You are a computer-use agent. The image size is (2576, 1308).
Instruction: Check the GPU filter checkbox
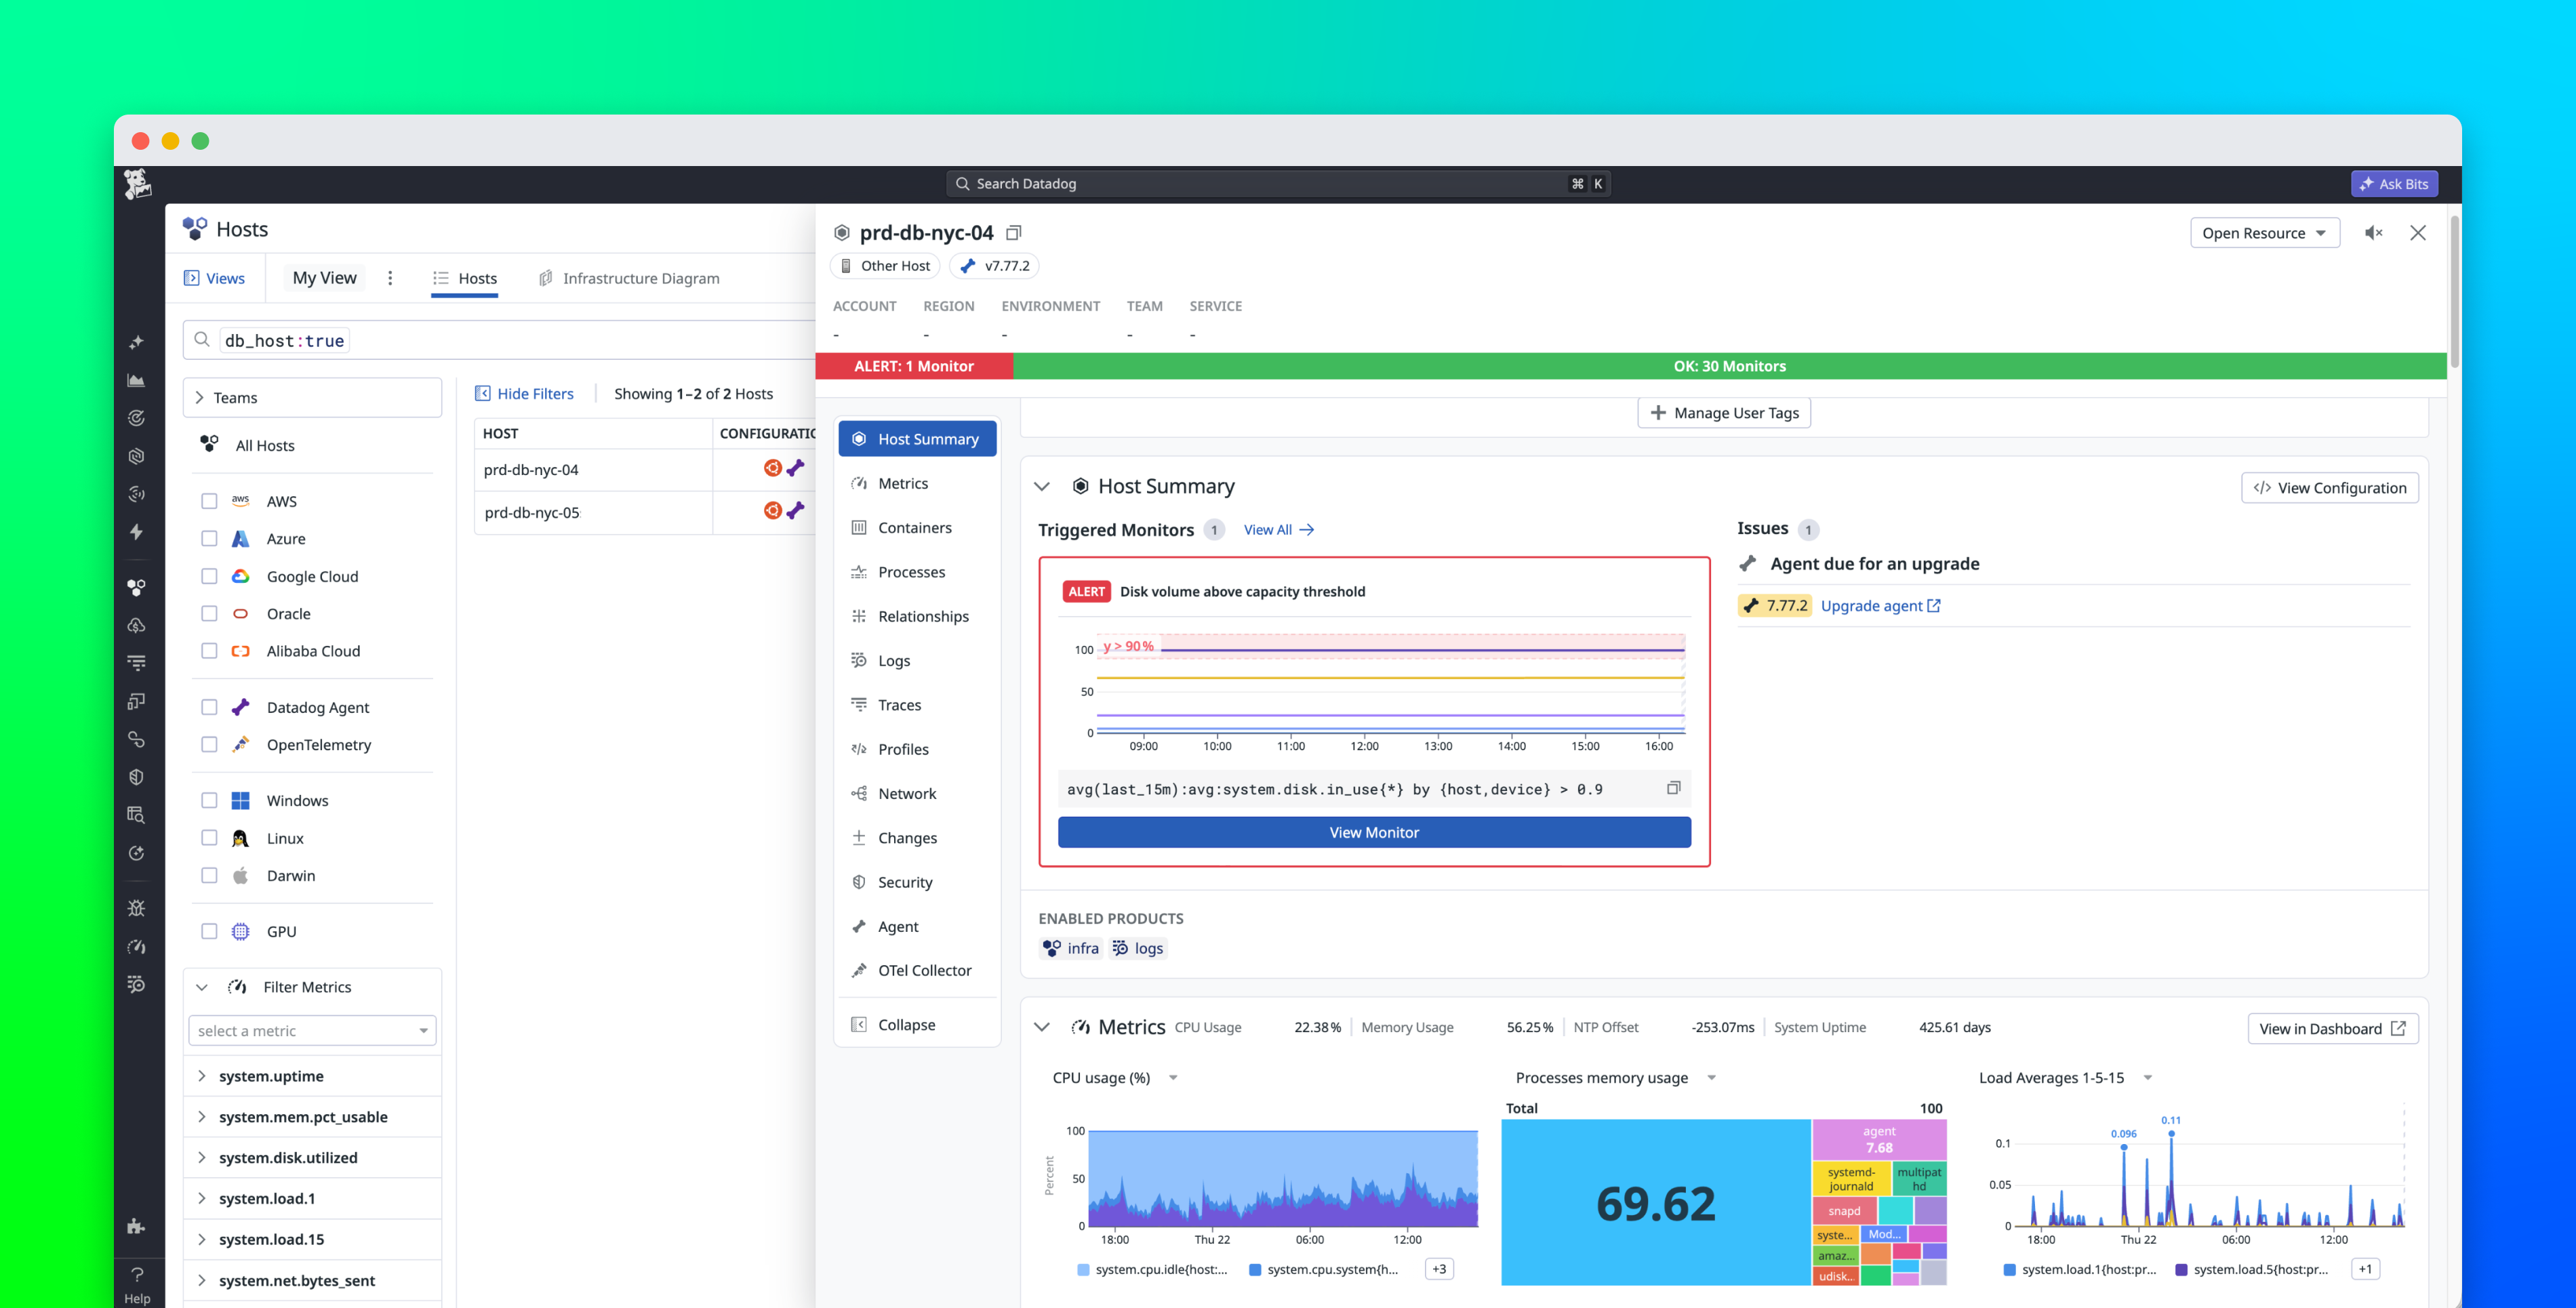point(209,931)
